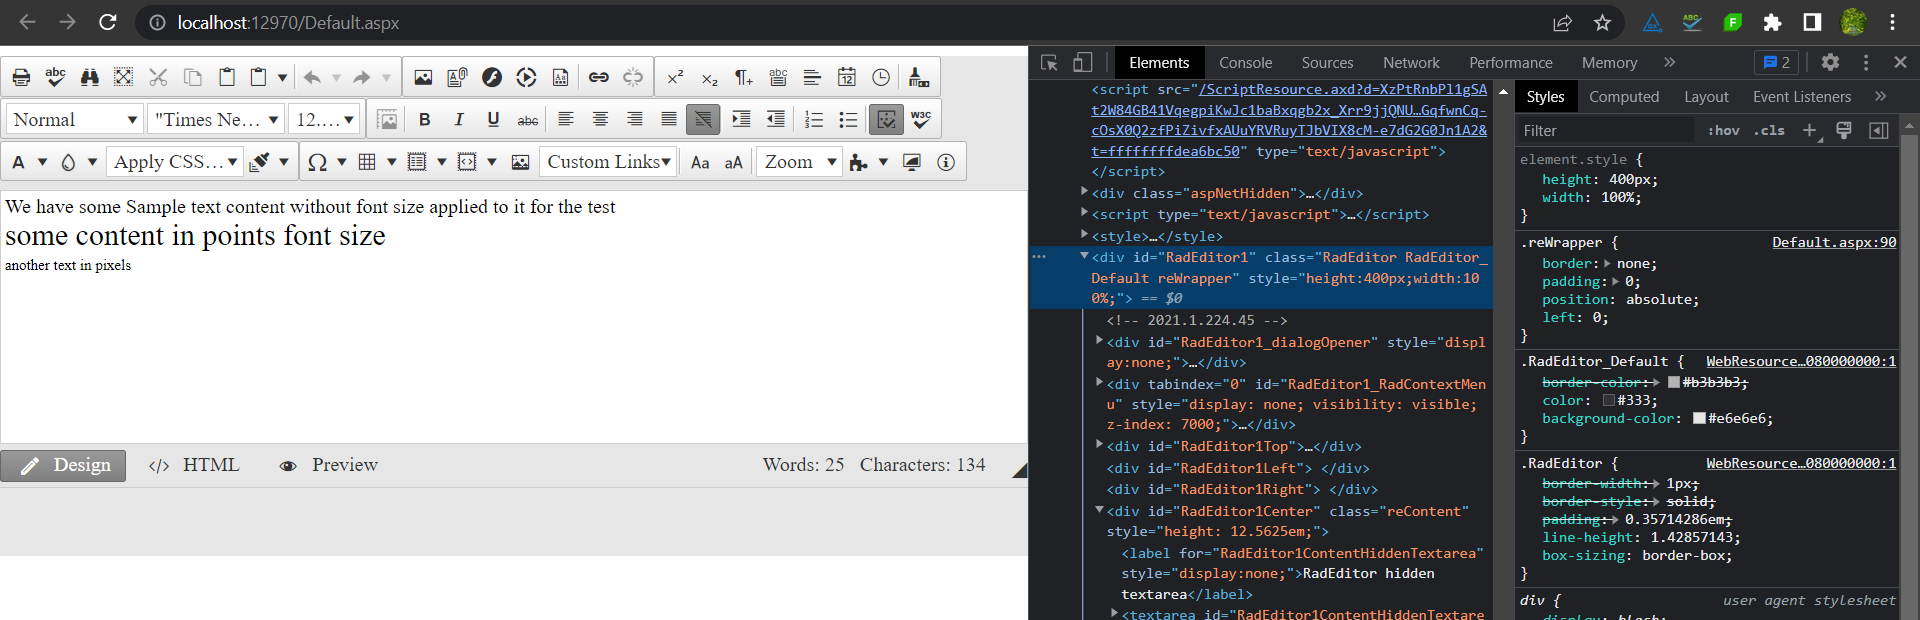Apply superscript formatting
The image size is (1920, 620).
(x=675, y=77)
